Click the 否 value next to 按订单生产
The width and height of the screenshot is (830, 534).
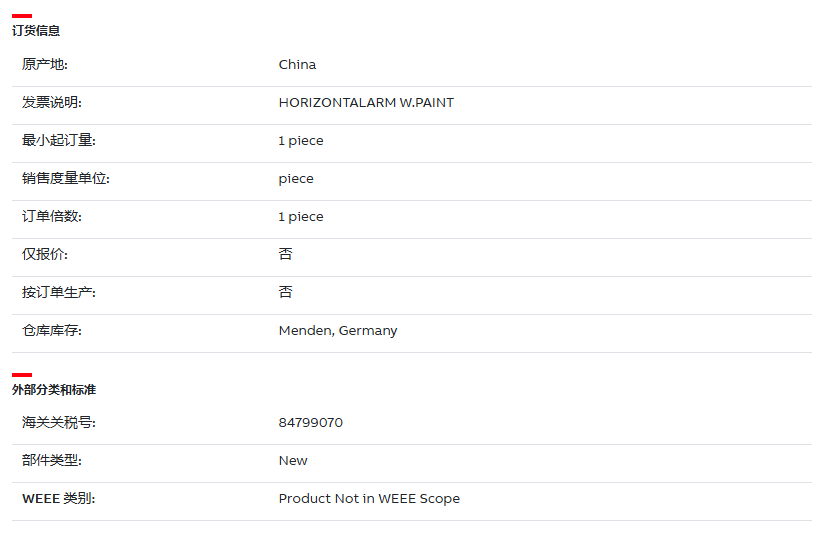pyautogui.click(x=285, y=292)
